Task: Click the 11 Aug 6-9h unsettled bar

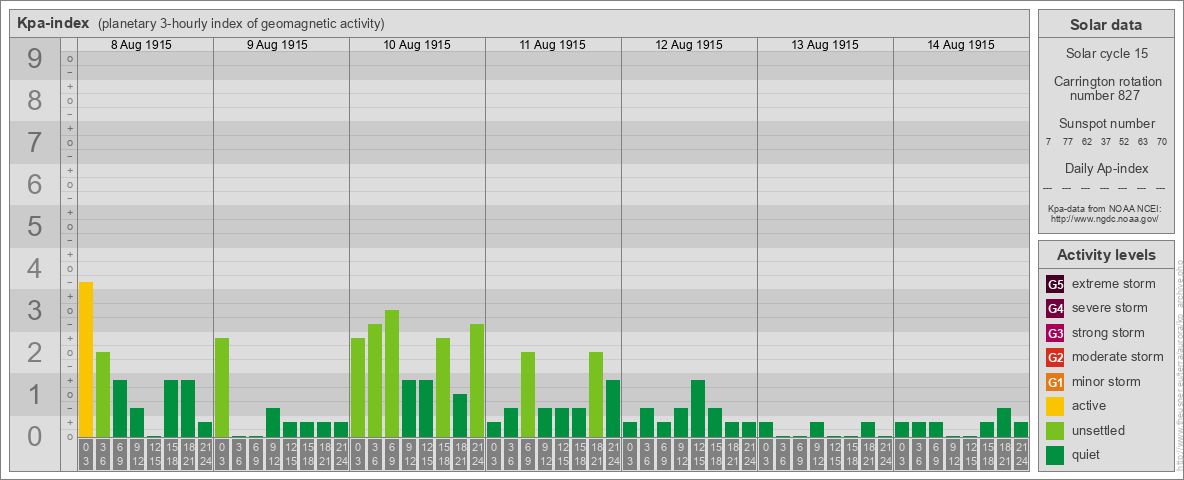Action: pyautogui.click(x=528, y=395)
